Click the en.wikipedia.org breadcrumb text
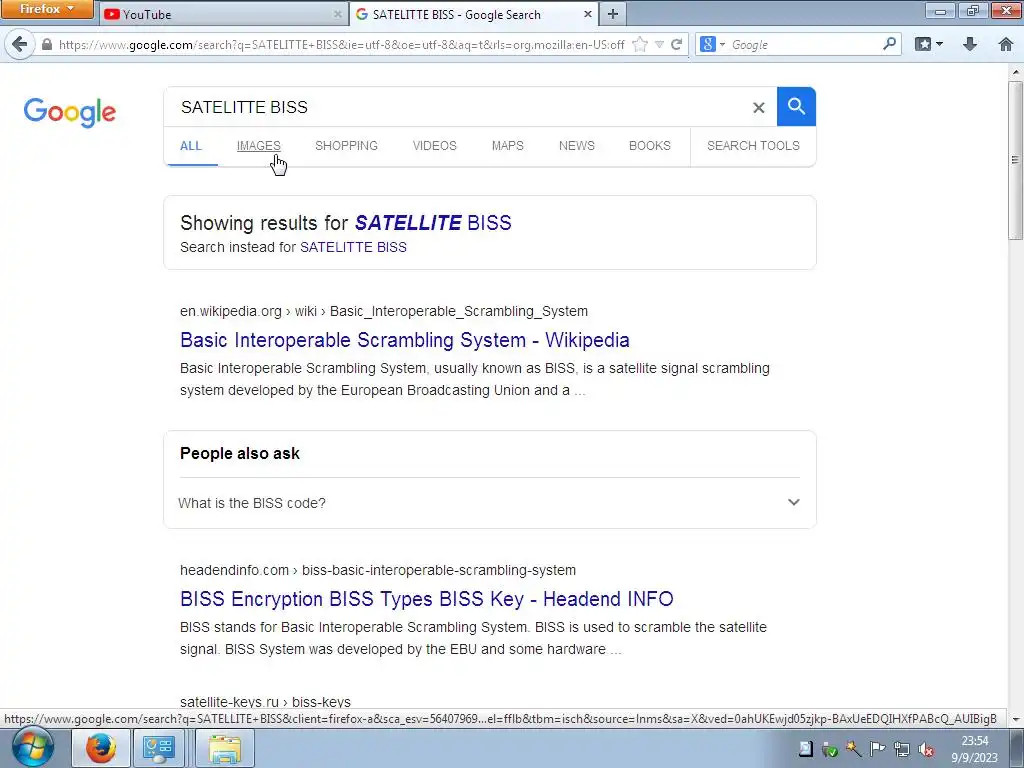Viewport: 1024px width, 768px height. pyautogui.click(x=231, y=312)
